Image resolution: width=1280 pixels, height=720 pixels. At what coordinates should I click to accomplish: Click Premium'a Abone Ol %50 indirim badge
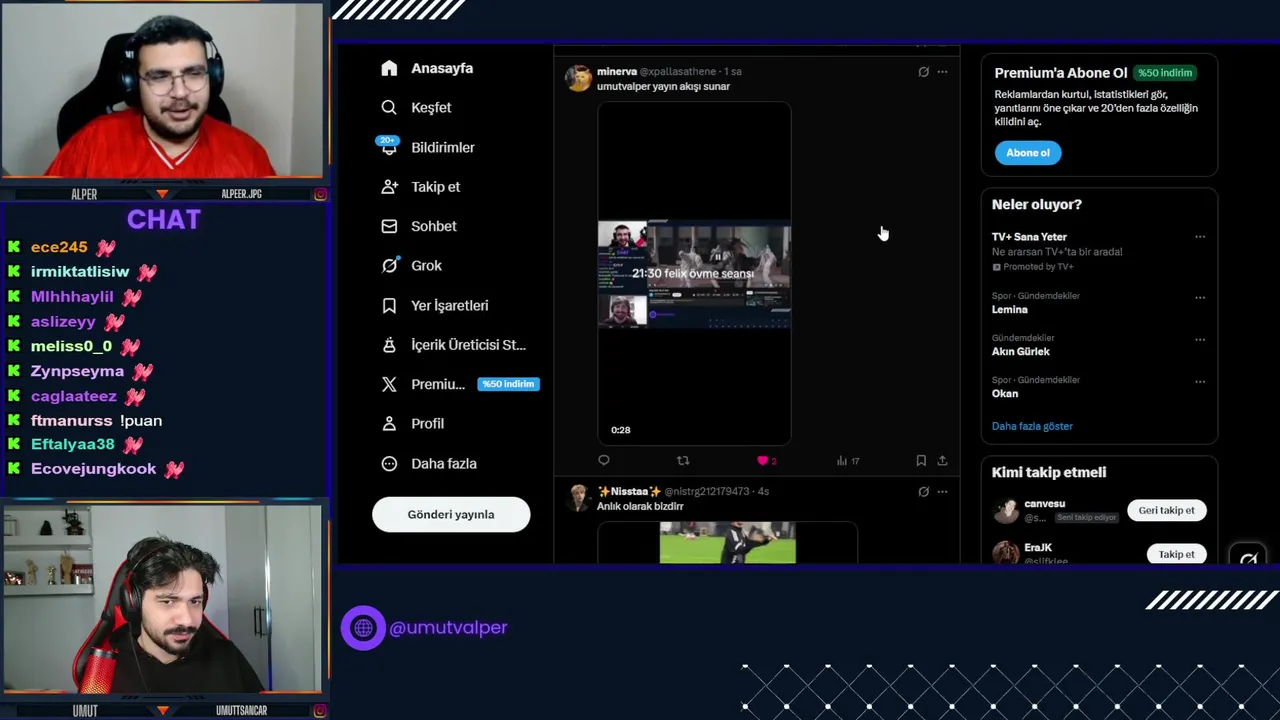1165,73
